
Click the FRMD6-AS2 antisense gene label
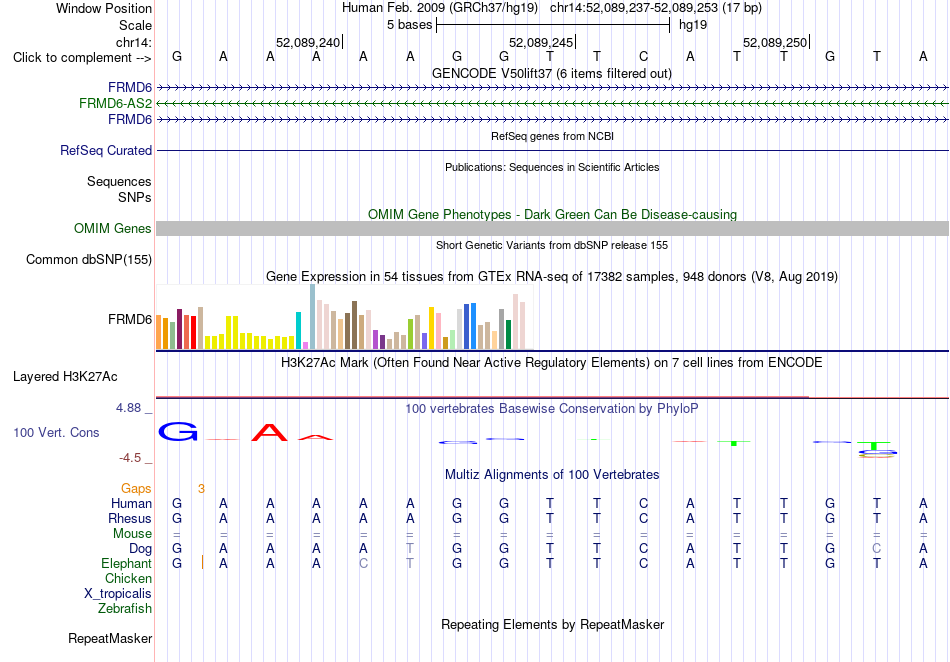(115, 104)
